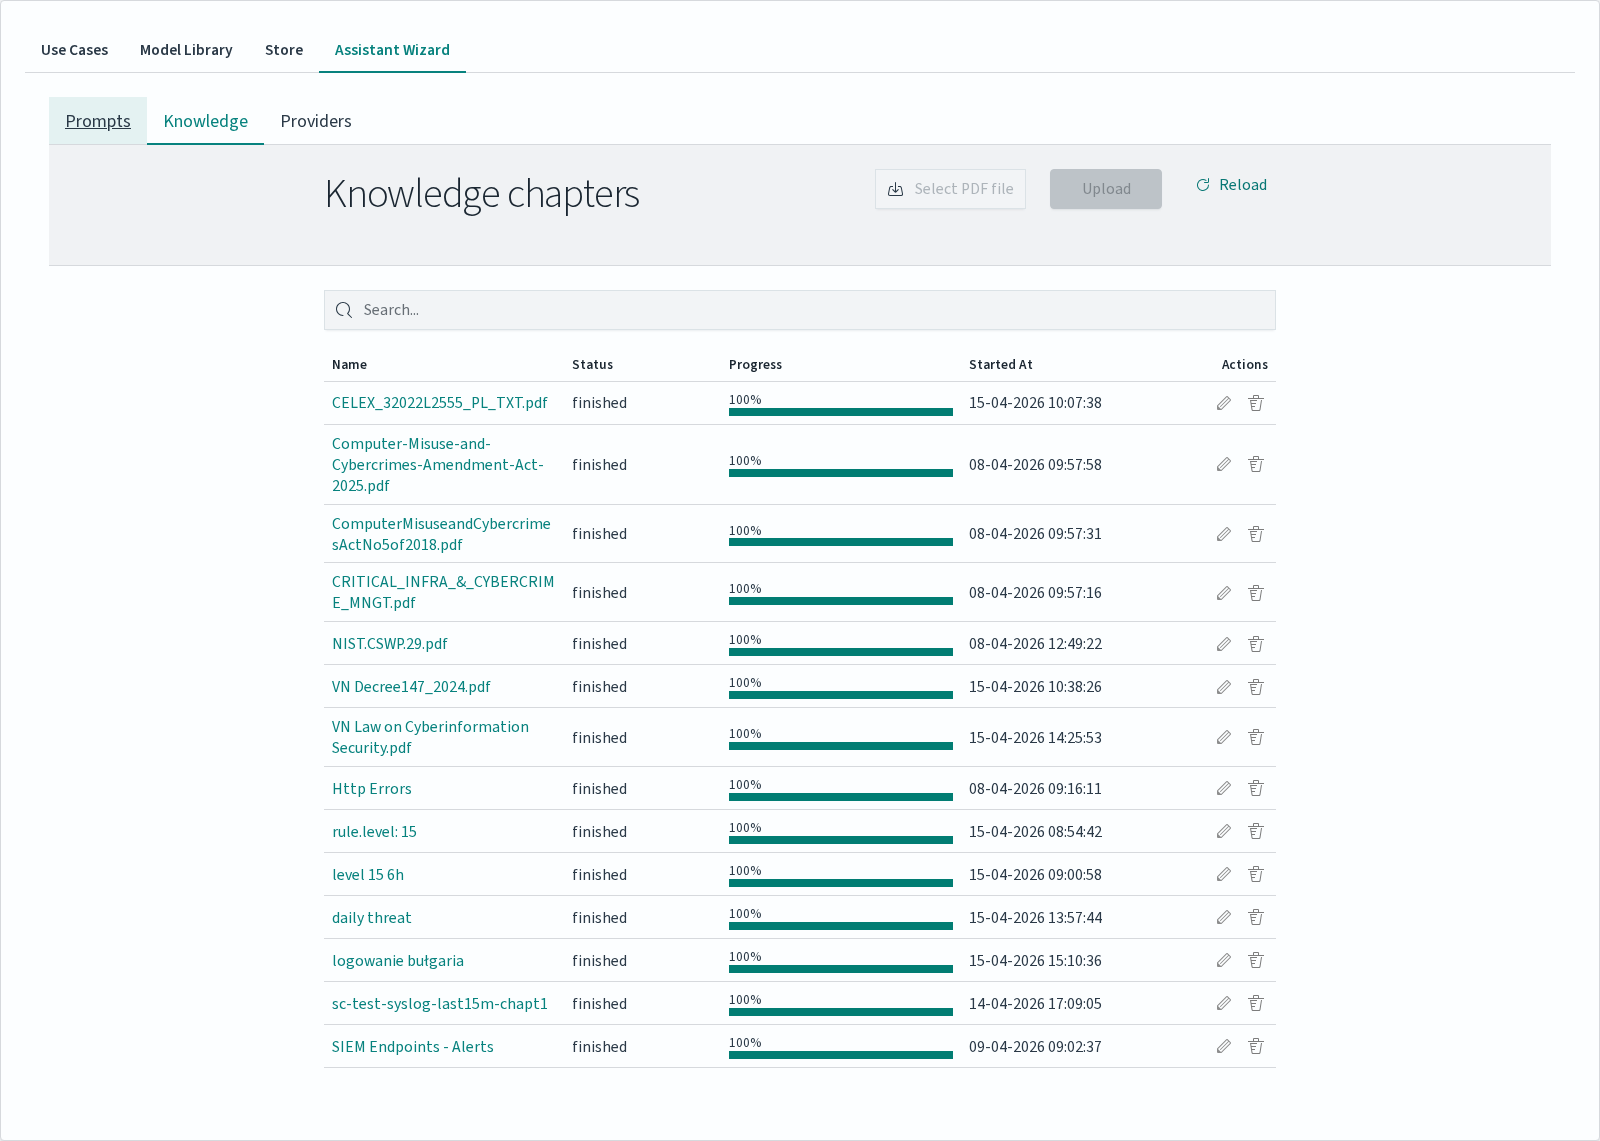Click the SIEM Endpoints progress bar

point(841,1055)
